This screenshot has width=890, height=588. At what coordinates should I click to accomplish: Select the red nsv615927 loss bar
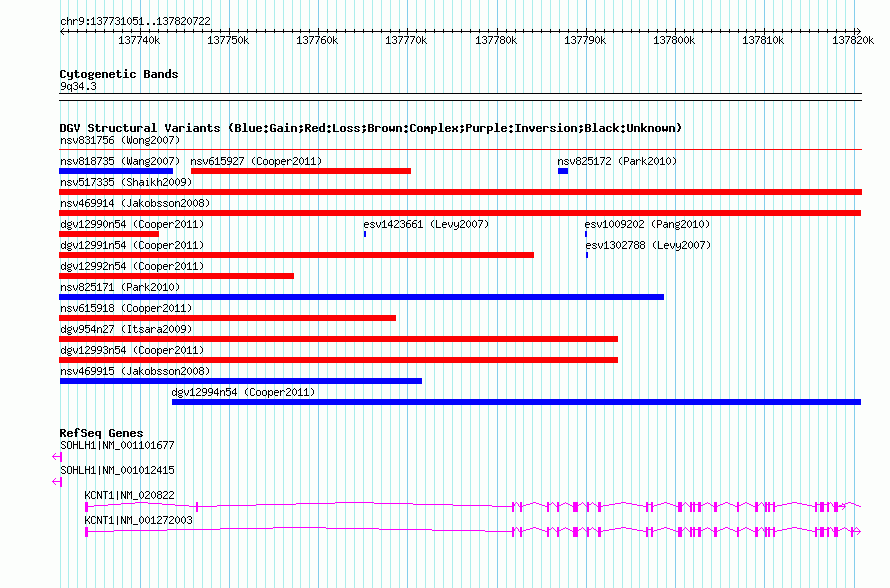coord(301,171)
